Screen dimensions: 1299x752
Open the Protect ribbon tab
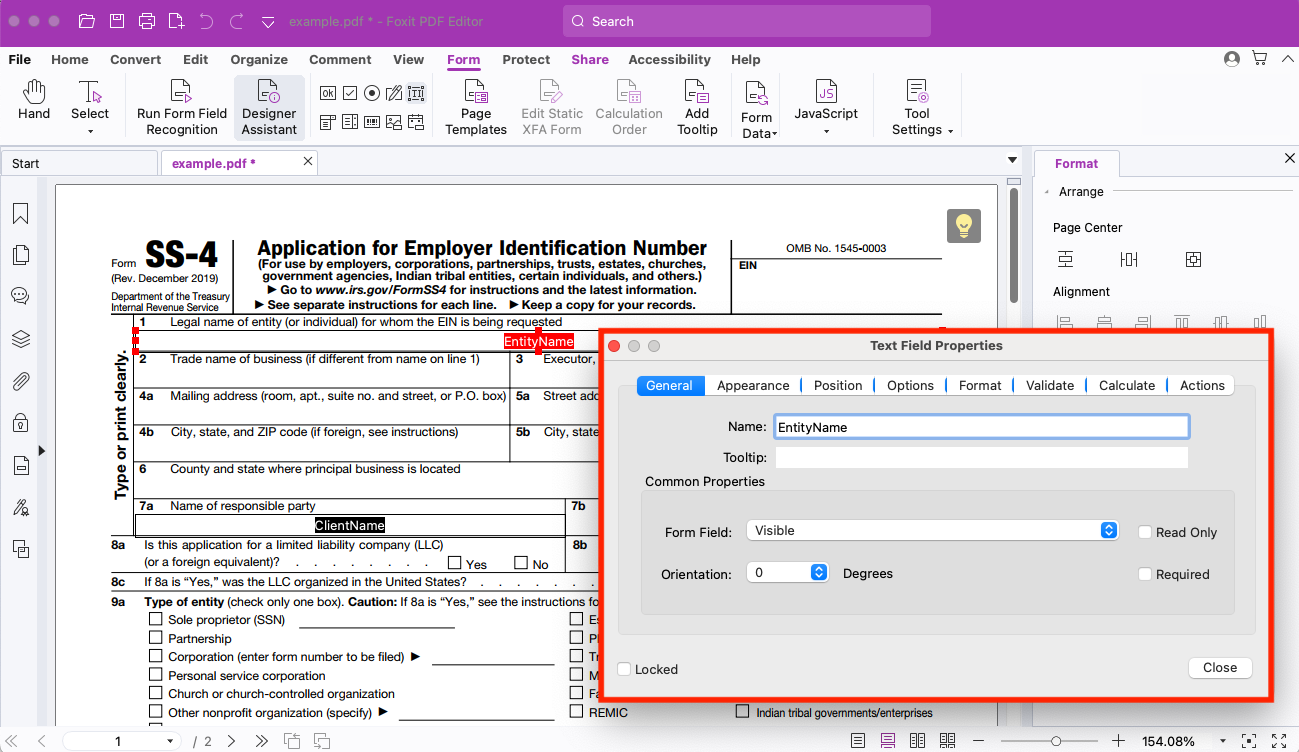click(x=526, y=60)
